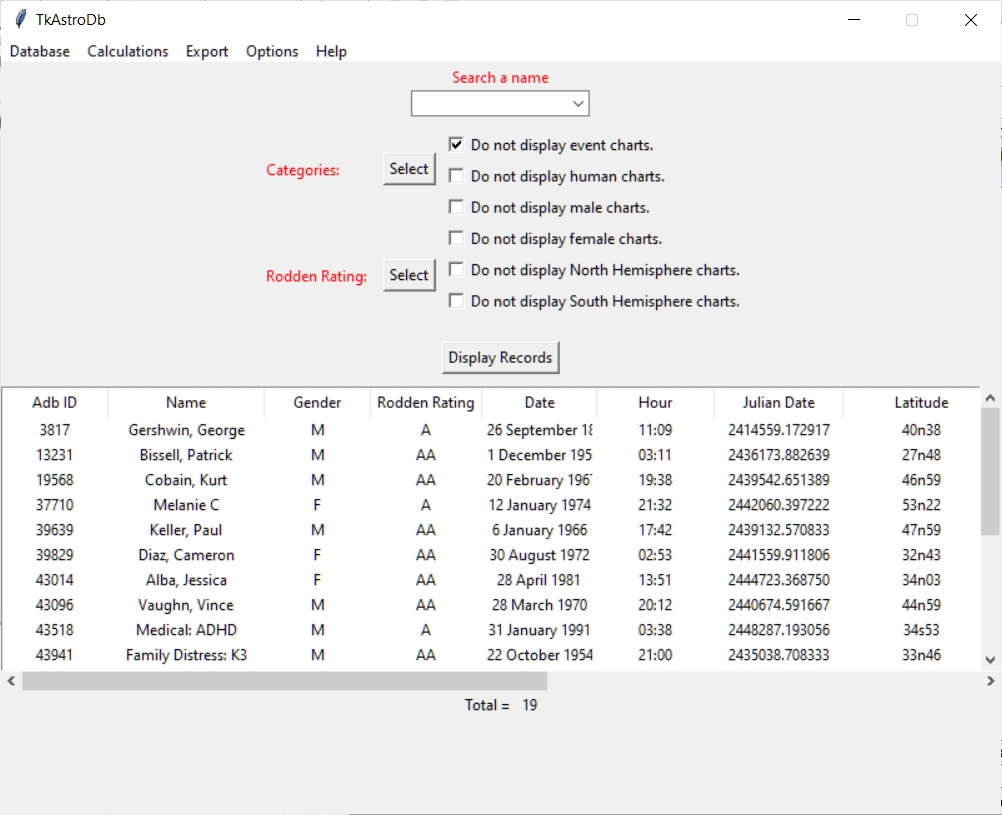Image resolution: width=1002 pixels, height=815 pixels.
Task: Click latitude value 32n43
Action: point(921,554)
